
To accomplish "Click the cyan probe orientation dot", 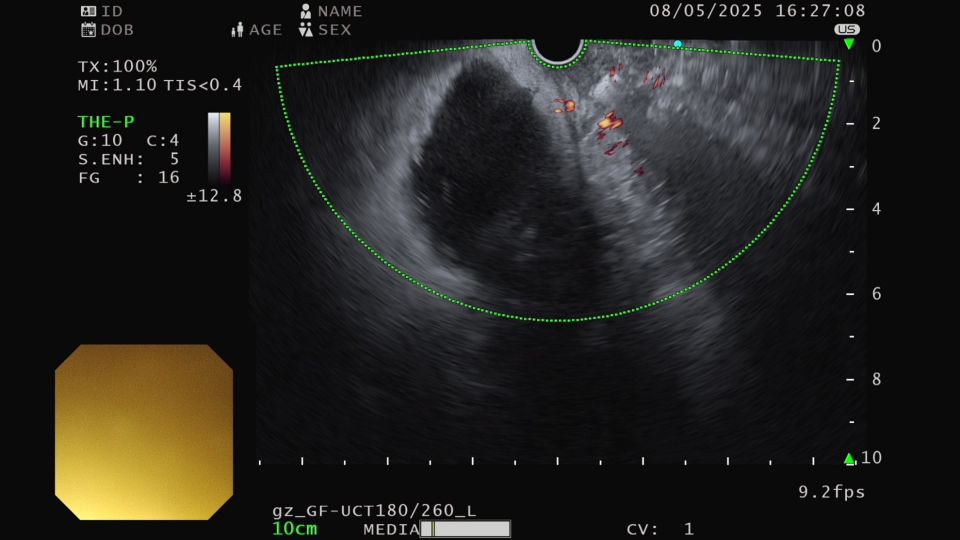I will (x=677, y=44).
